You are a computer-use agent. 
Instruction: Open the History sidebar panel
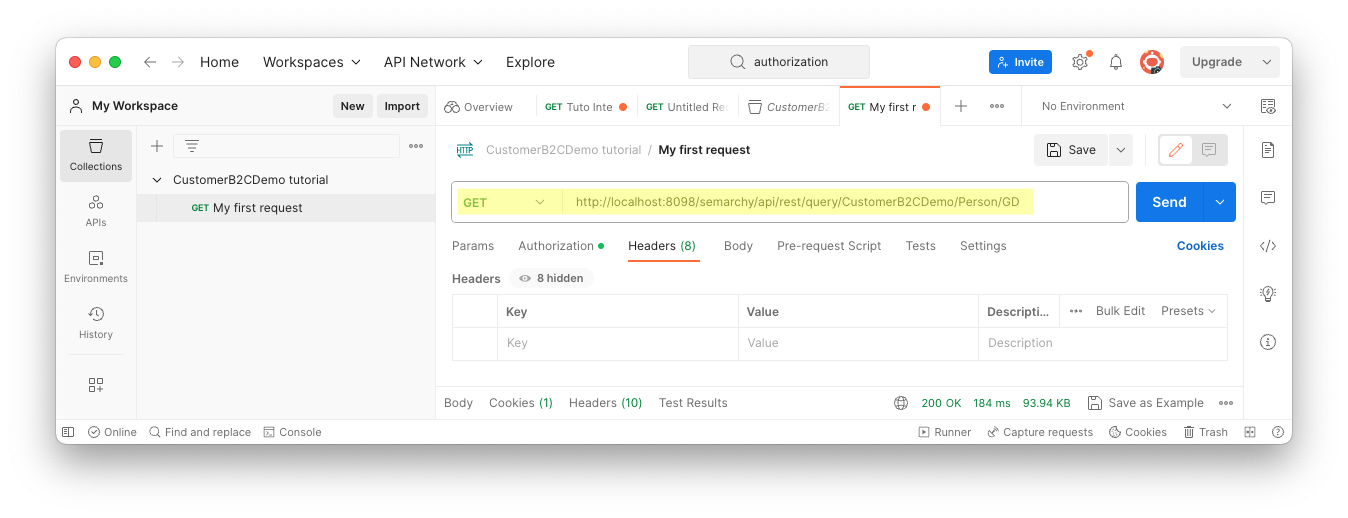96,323
